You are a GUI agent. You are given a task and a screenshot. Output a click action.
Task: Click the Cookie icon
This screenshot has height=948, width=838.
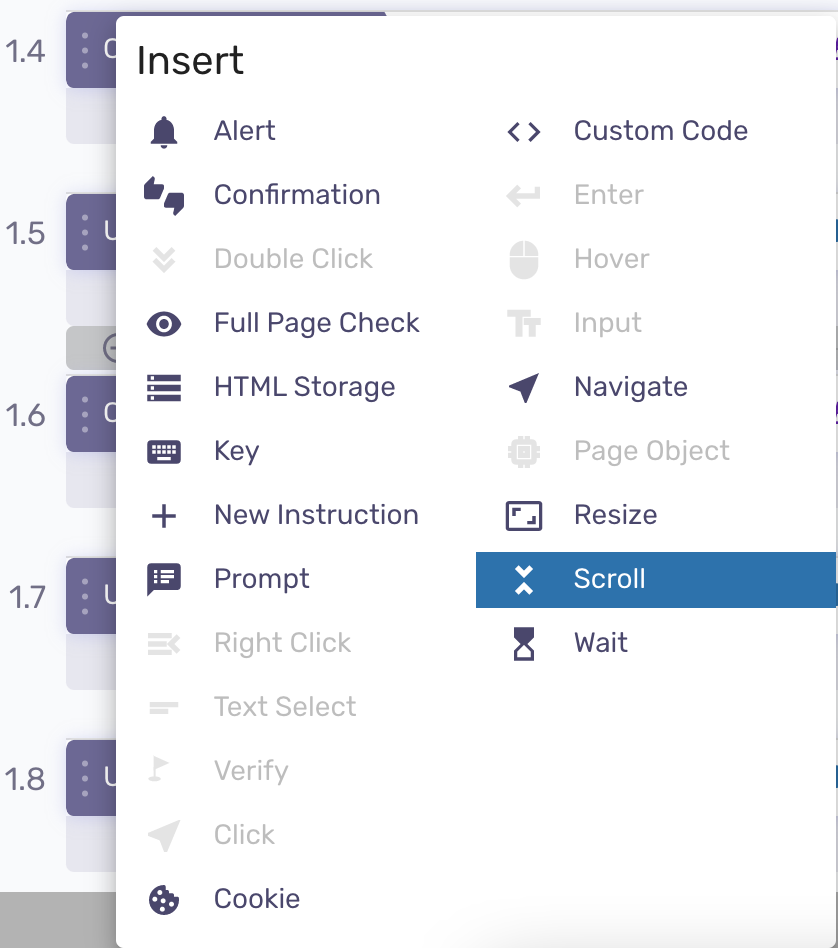[x=164, y=900]
